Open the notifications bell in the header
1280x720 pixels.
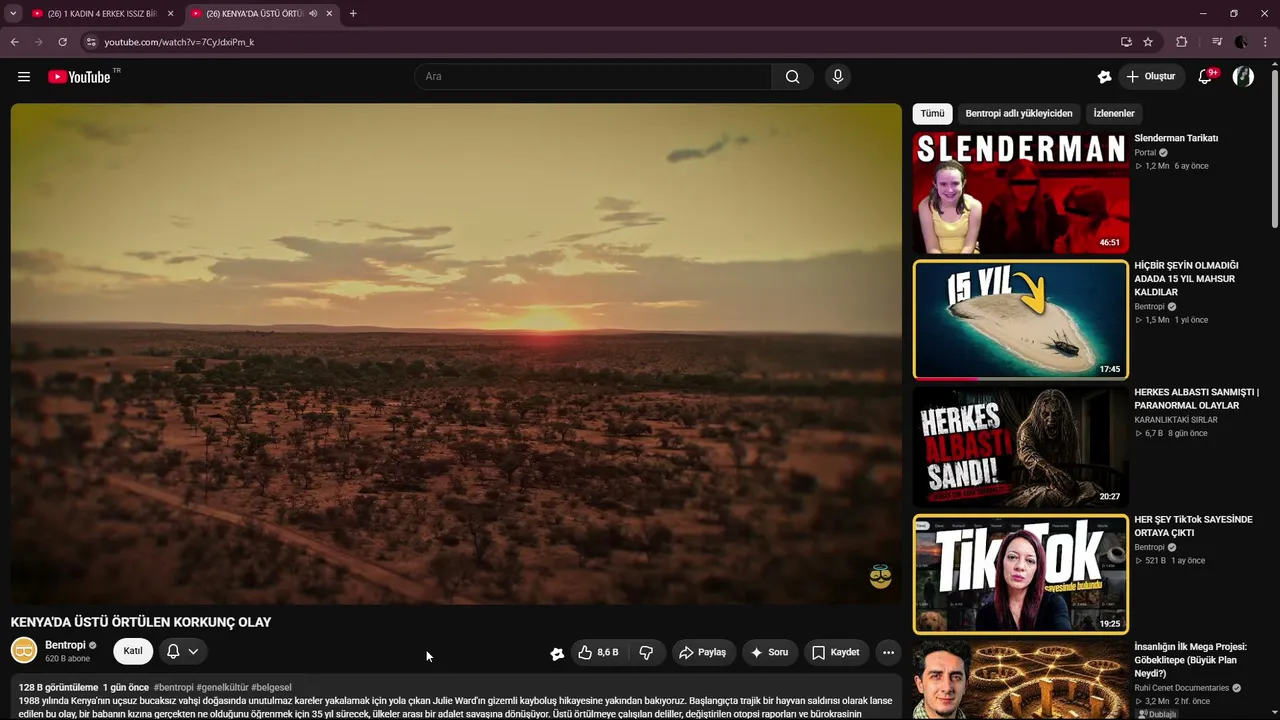pyautogui.click(x=1205, y=77)
